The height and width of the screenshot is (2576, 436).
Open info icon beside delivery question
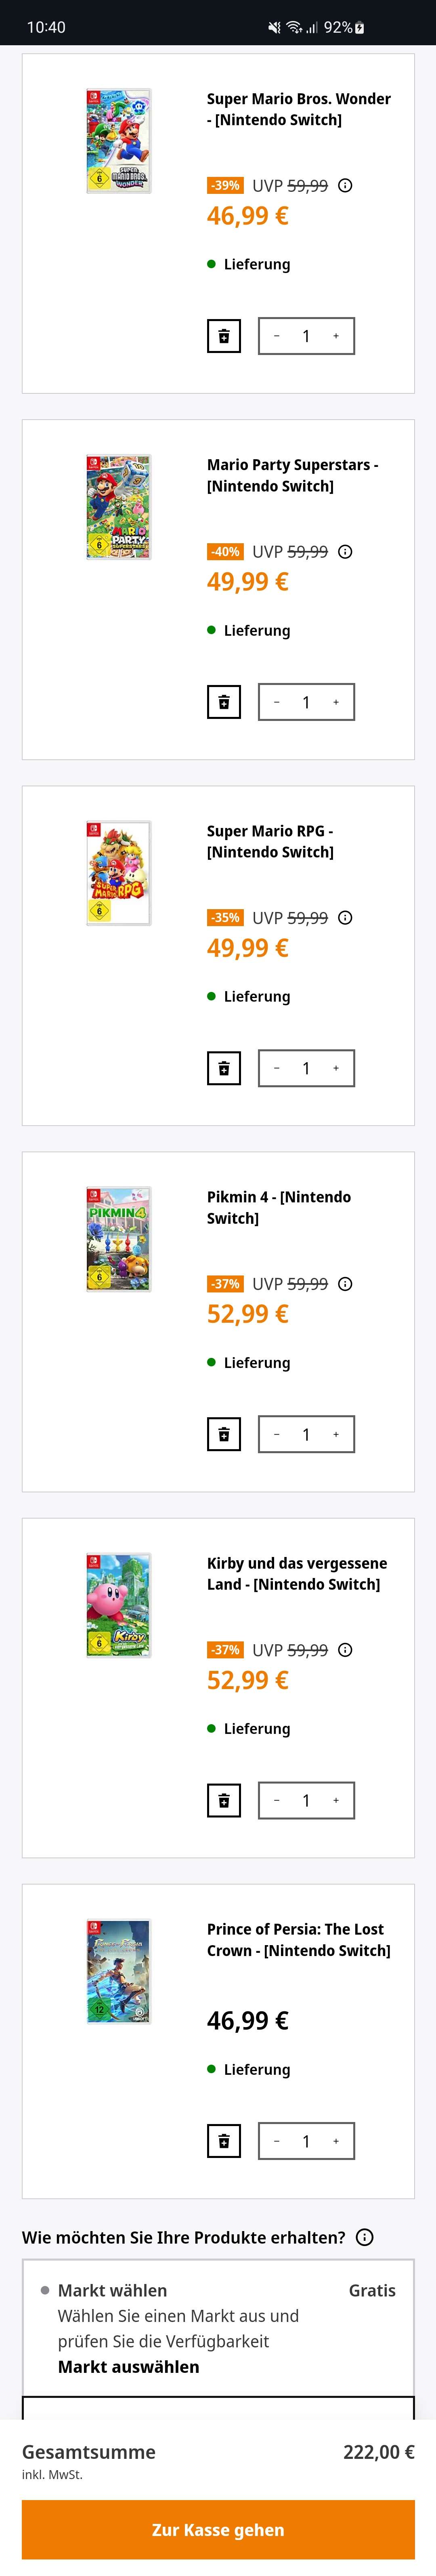coord(365,2238)
